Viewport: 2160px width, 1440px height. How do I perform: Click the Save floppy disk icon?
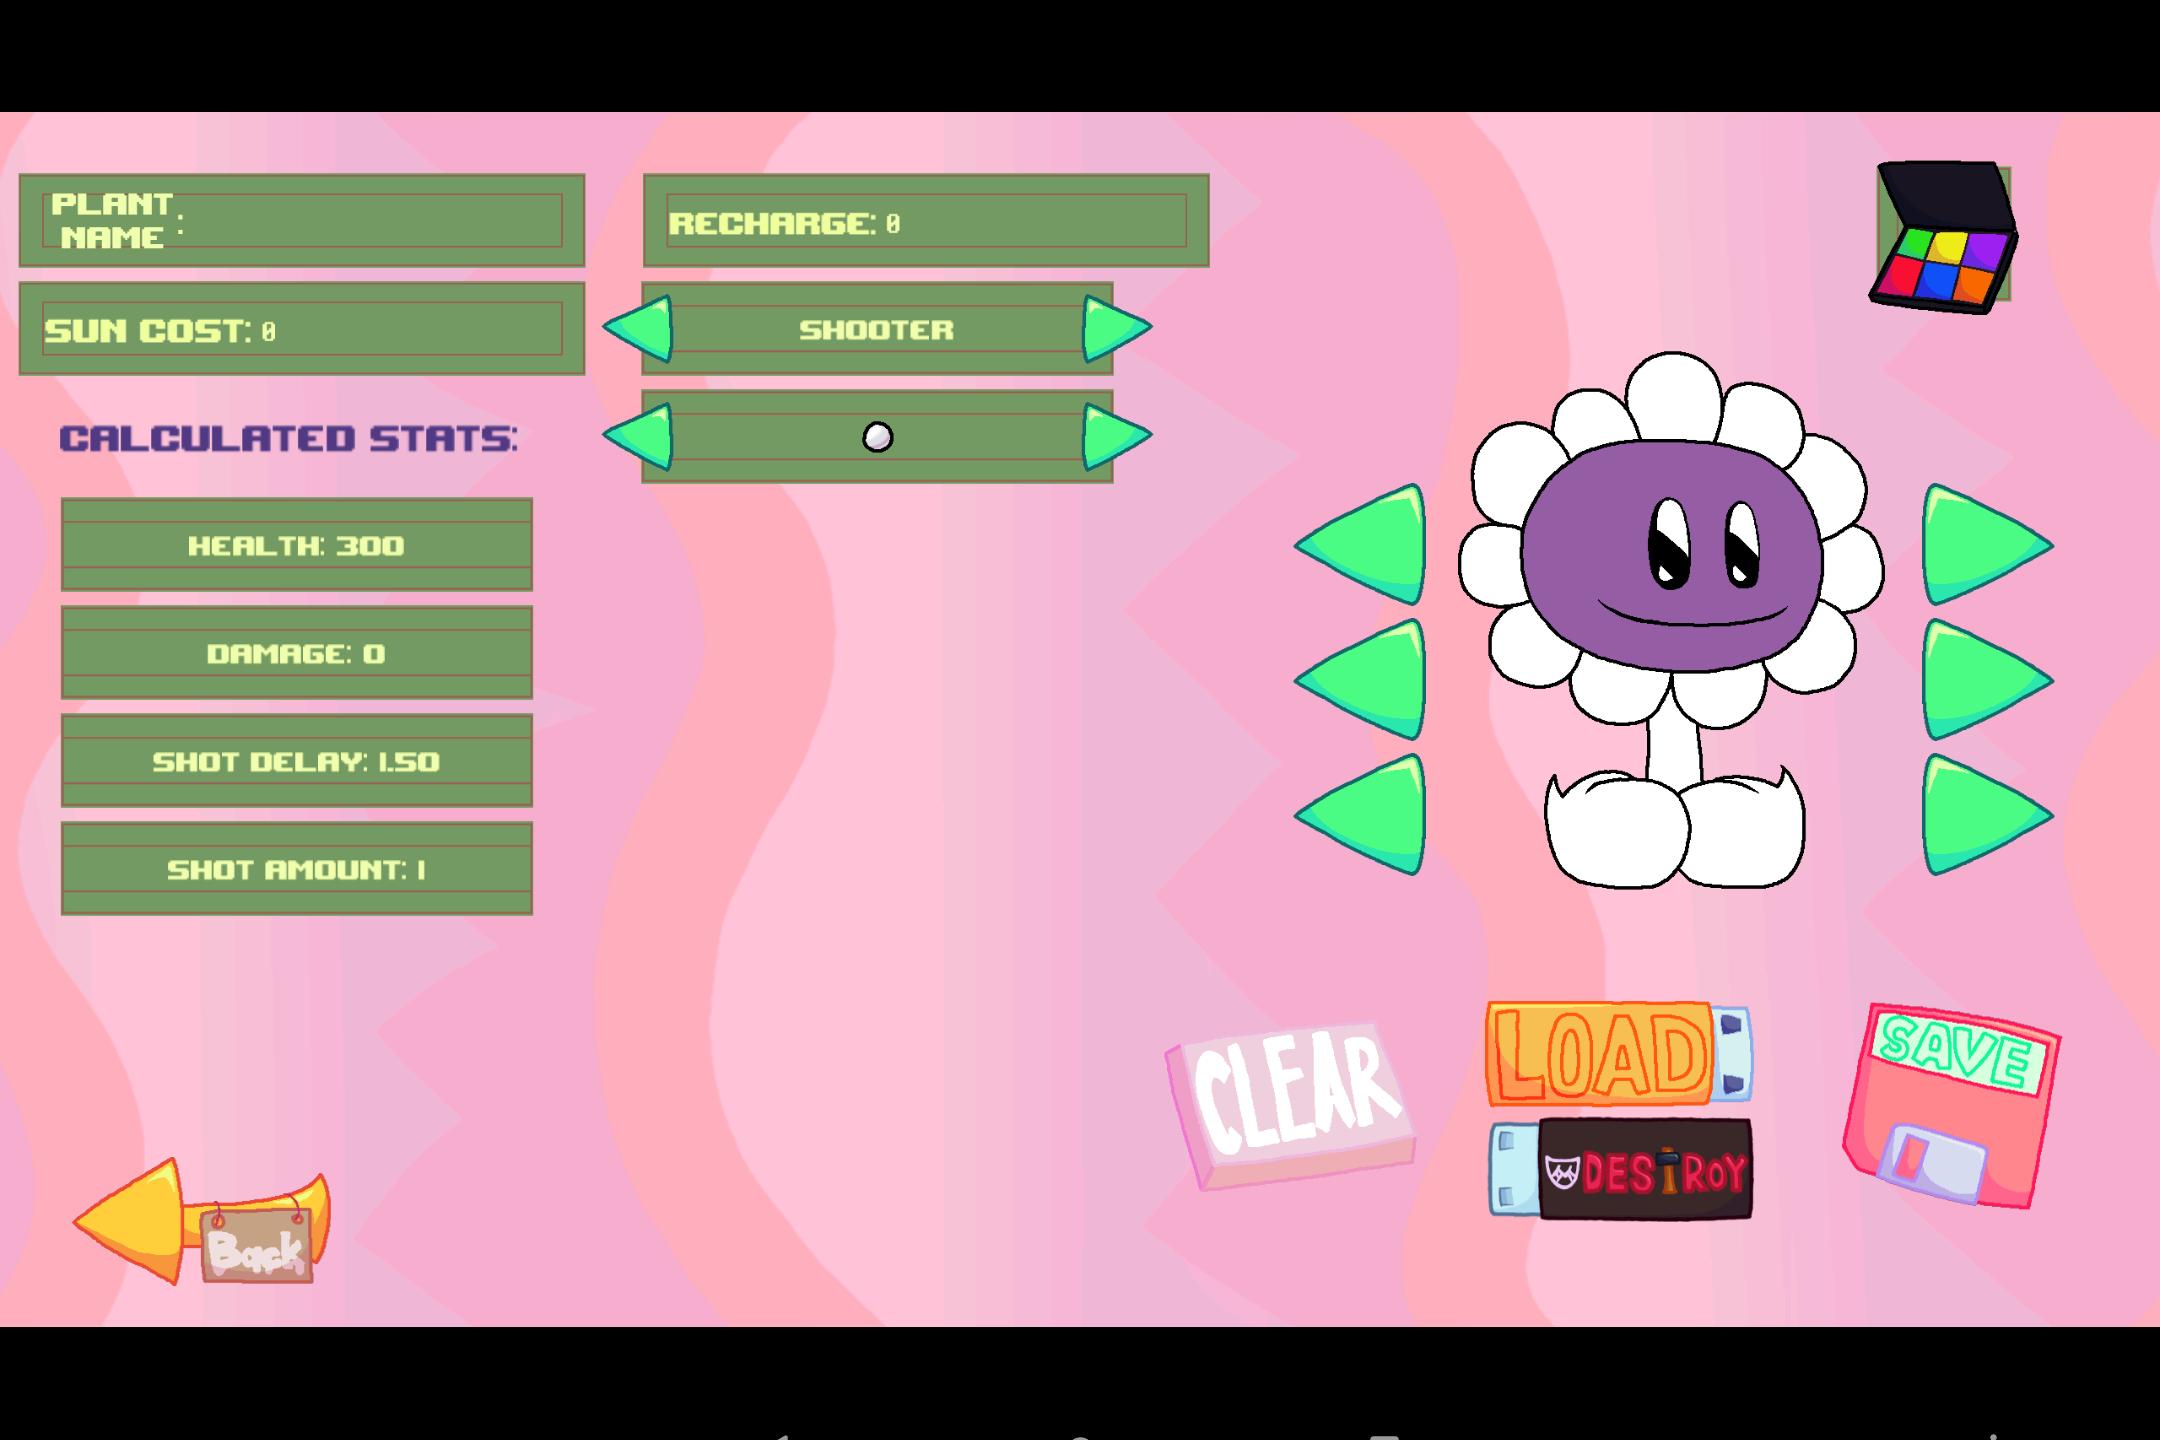coord(1950,1105)
